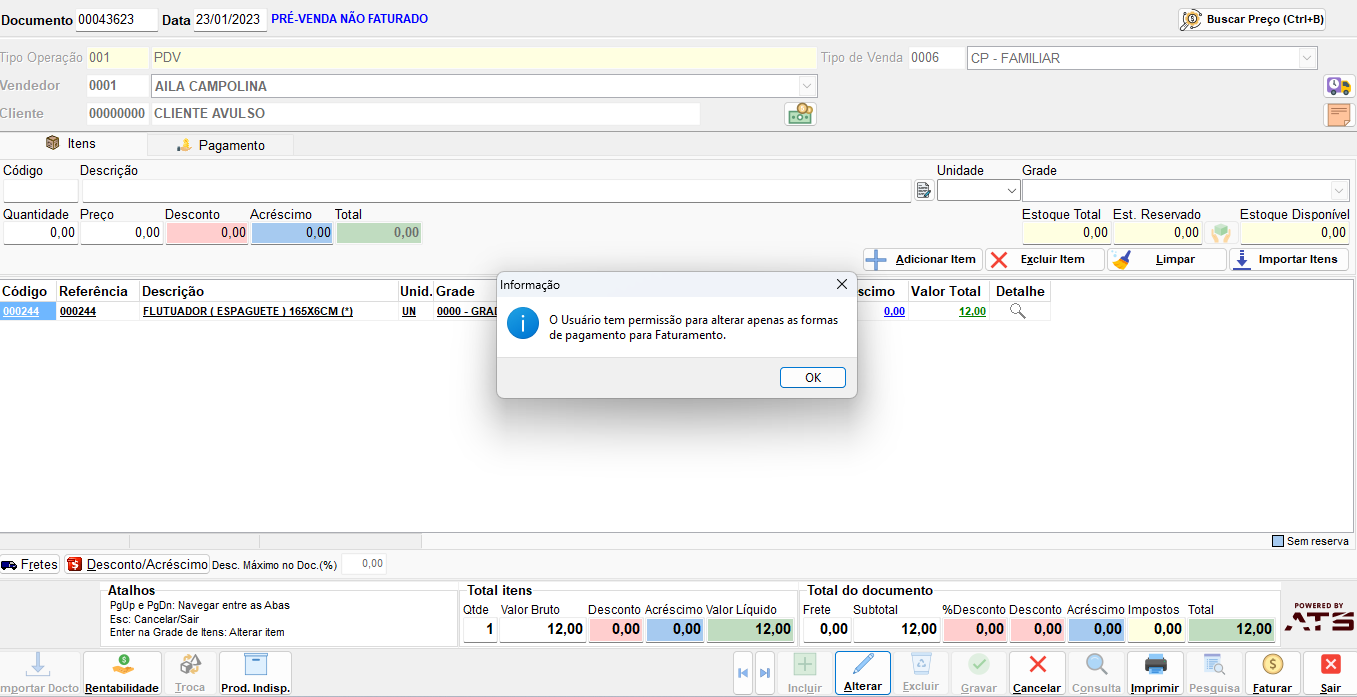
Task: Expand the Vendedor dropdown
Action: click(x=807, y=86)
